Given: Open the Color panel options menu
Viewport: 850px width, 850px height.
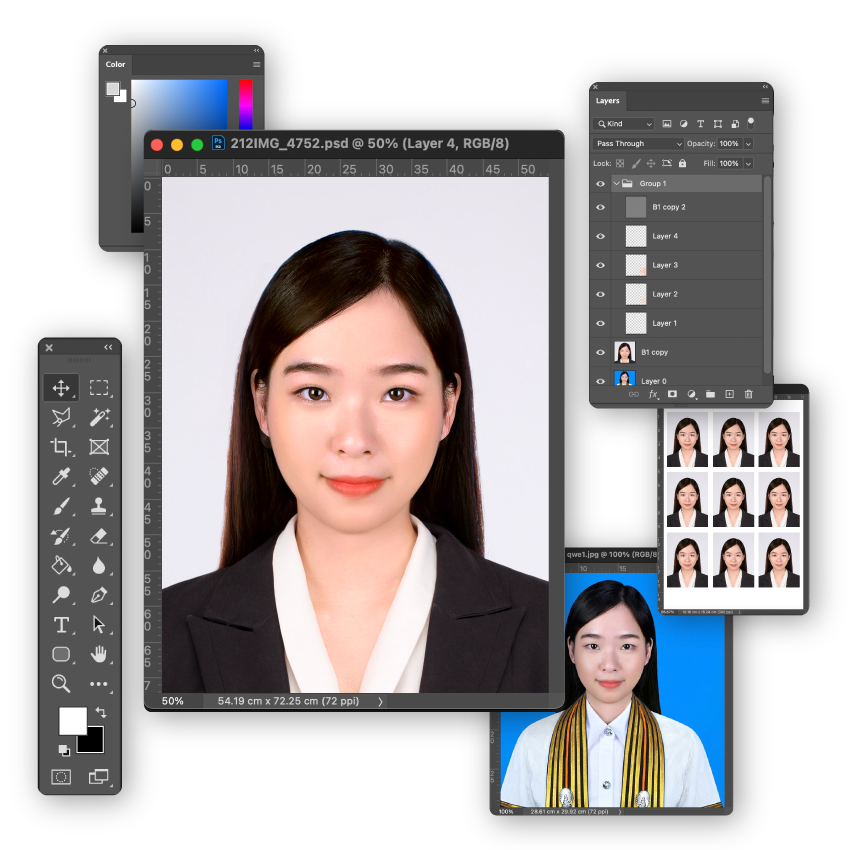Looking at the screenshot, I should pos(256,65).
